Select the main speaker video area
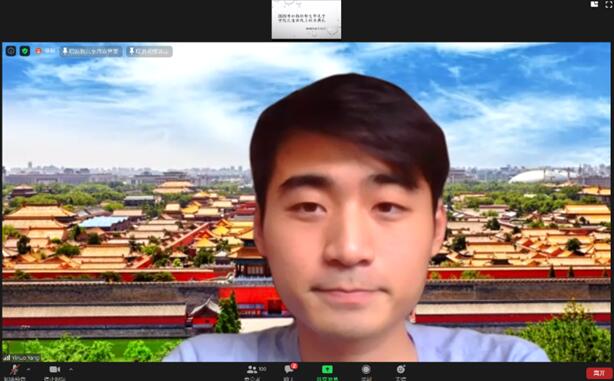Image resolution: width=614 pixels, height=381 pixels. click(x=306, y=202)
